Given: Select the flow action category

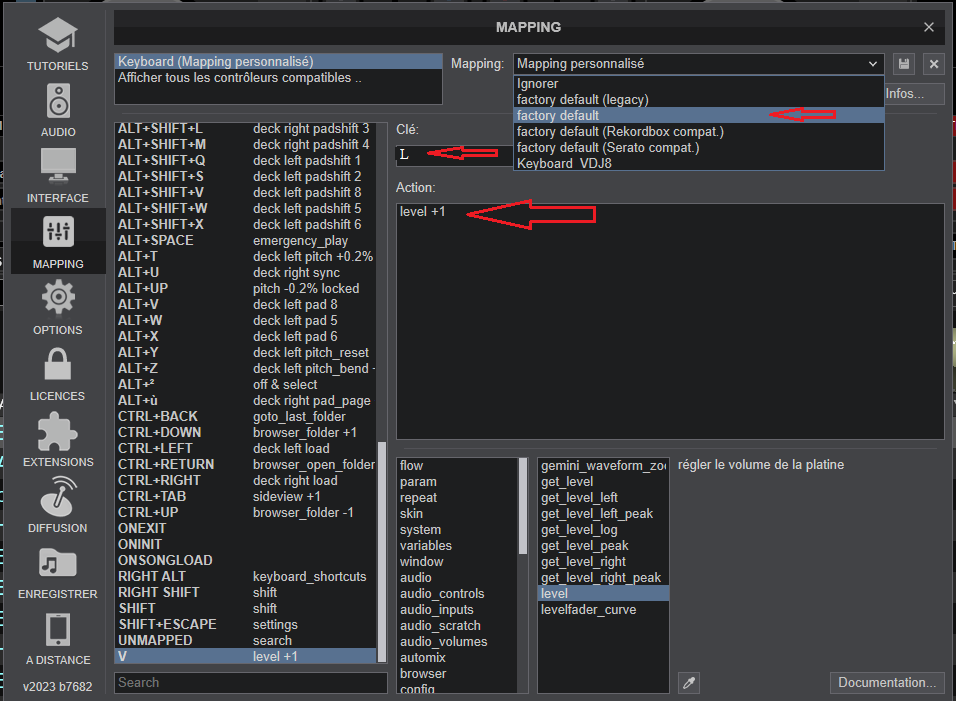Looking at the screenshot, I should [457, 466].
